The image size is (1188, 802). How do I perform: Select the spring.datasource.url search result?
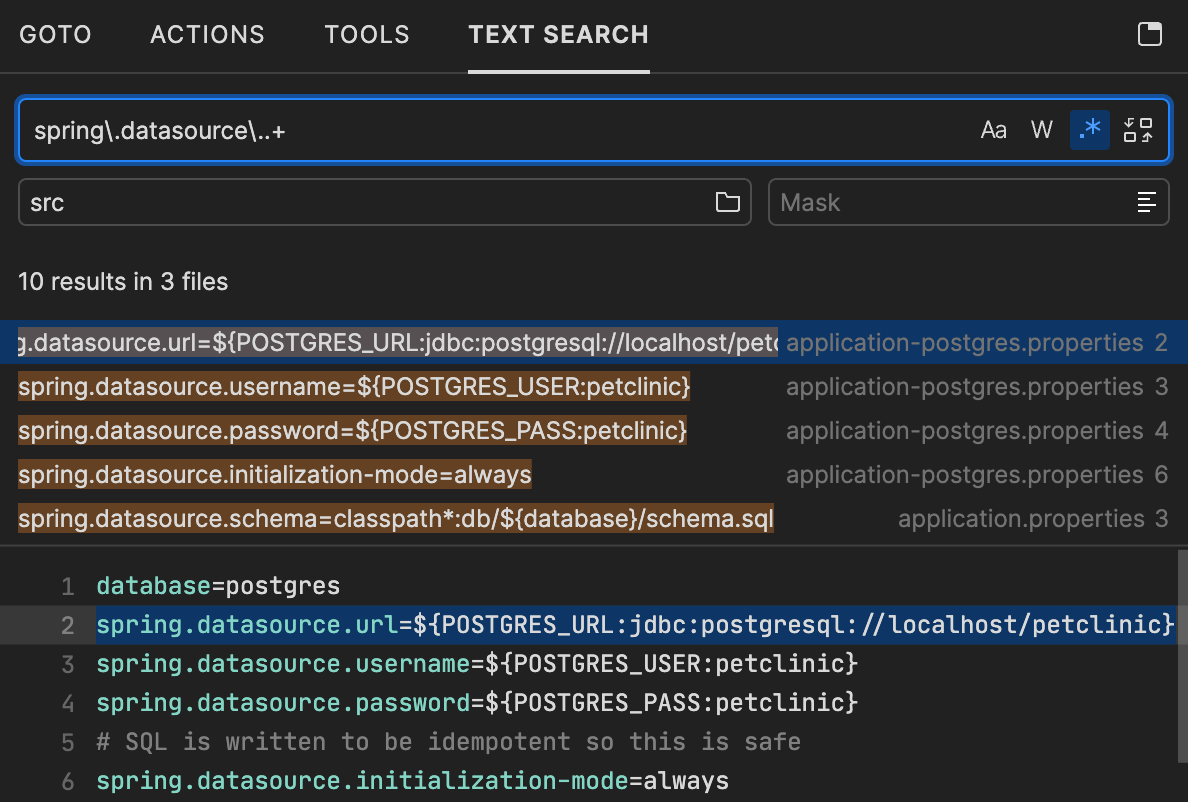pos(400,343)
